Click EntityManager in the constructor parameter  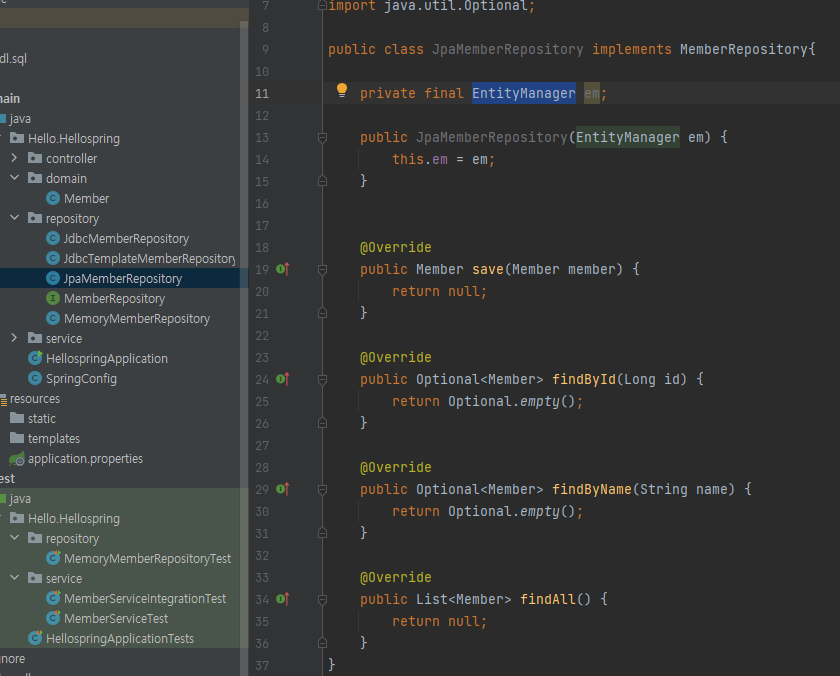(627, 137)
